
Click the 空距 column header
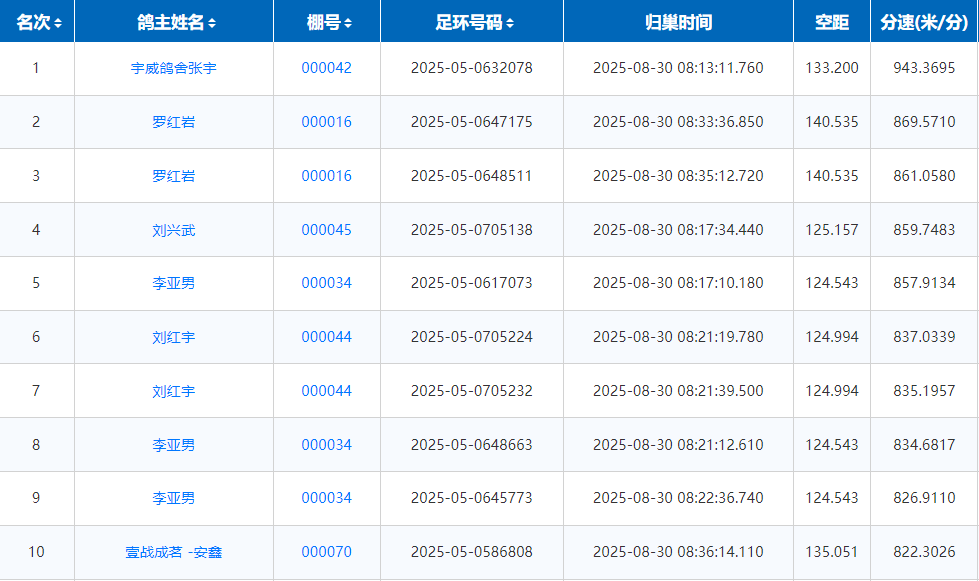click(831, 22)
